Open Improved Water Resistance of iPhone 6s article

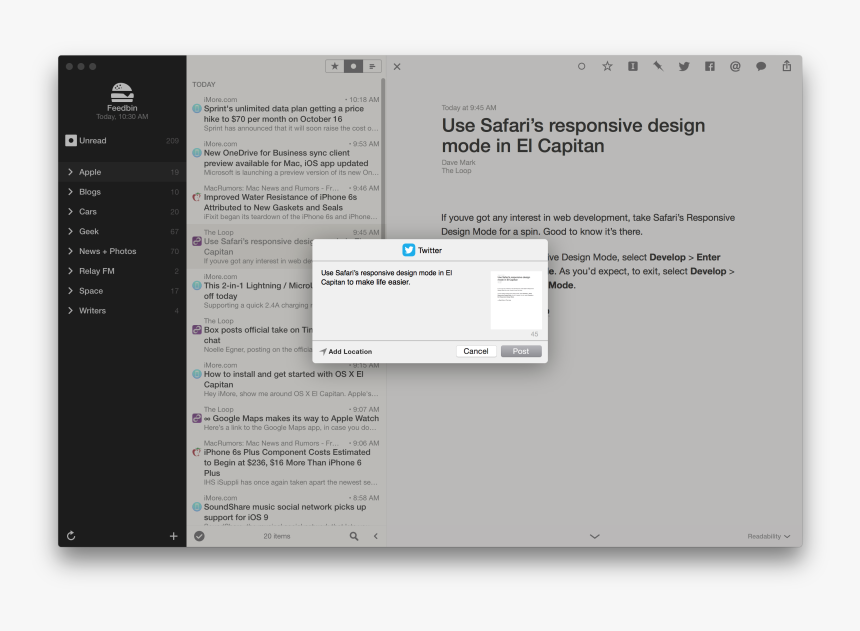(x=285, y=202)
